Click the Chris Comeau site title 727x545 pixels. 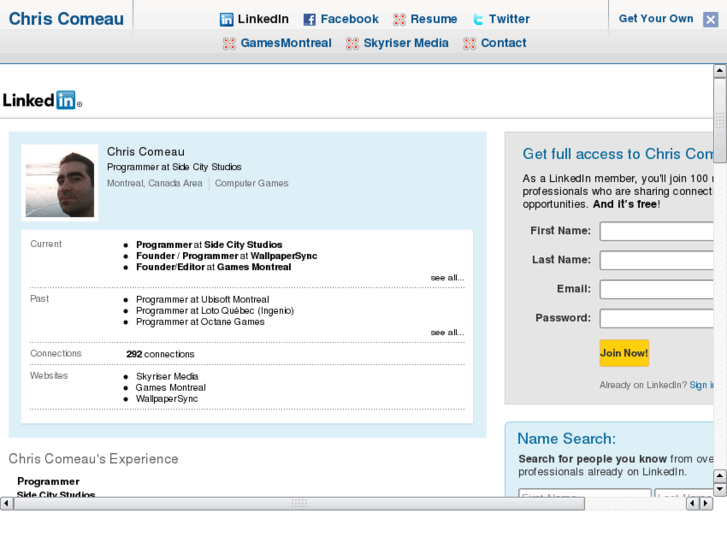click(66, 19)
